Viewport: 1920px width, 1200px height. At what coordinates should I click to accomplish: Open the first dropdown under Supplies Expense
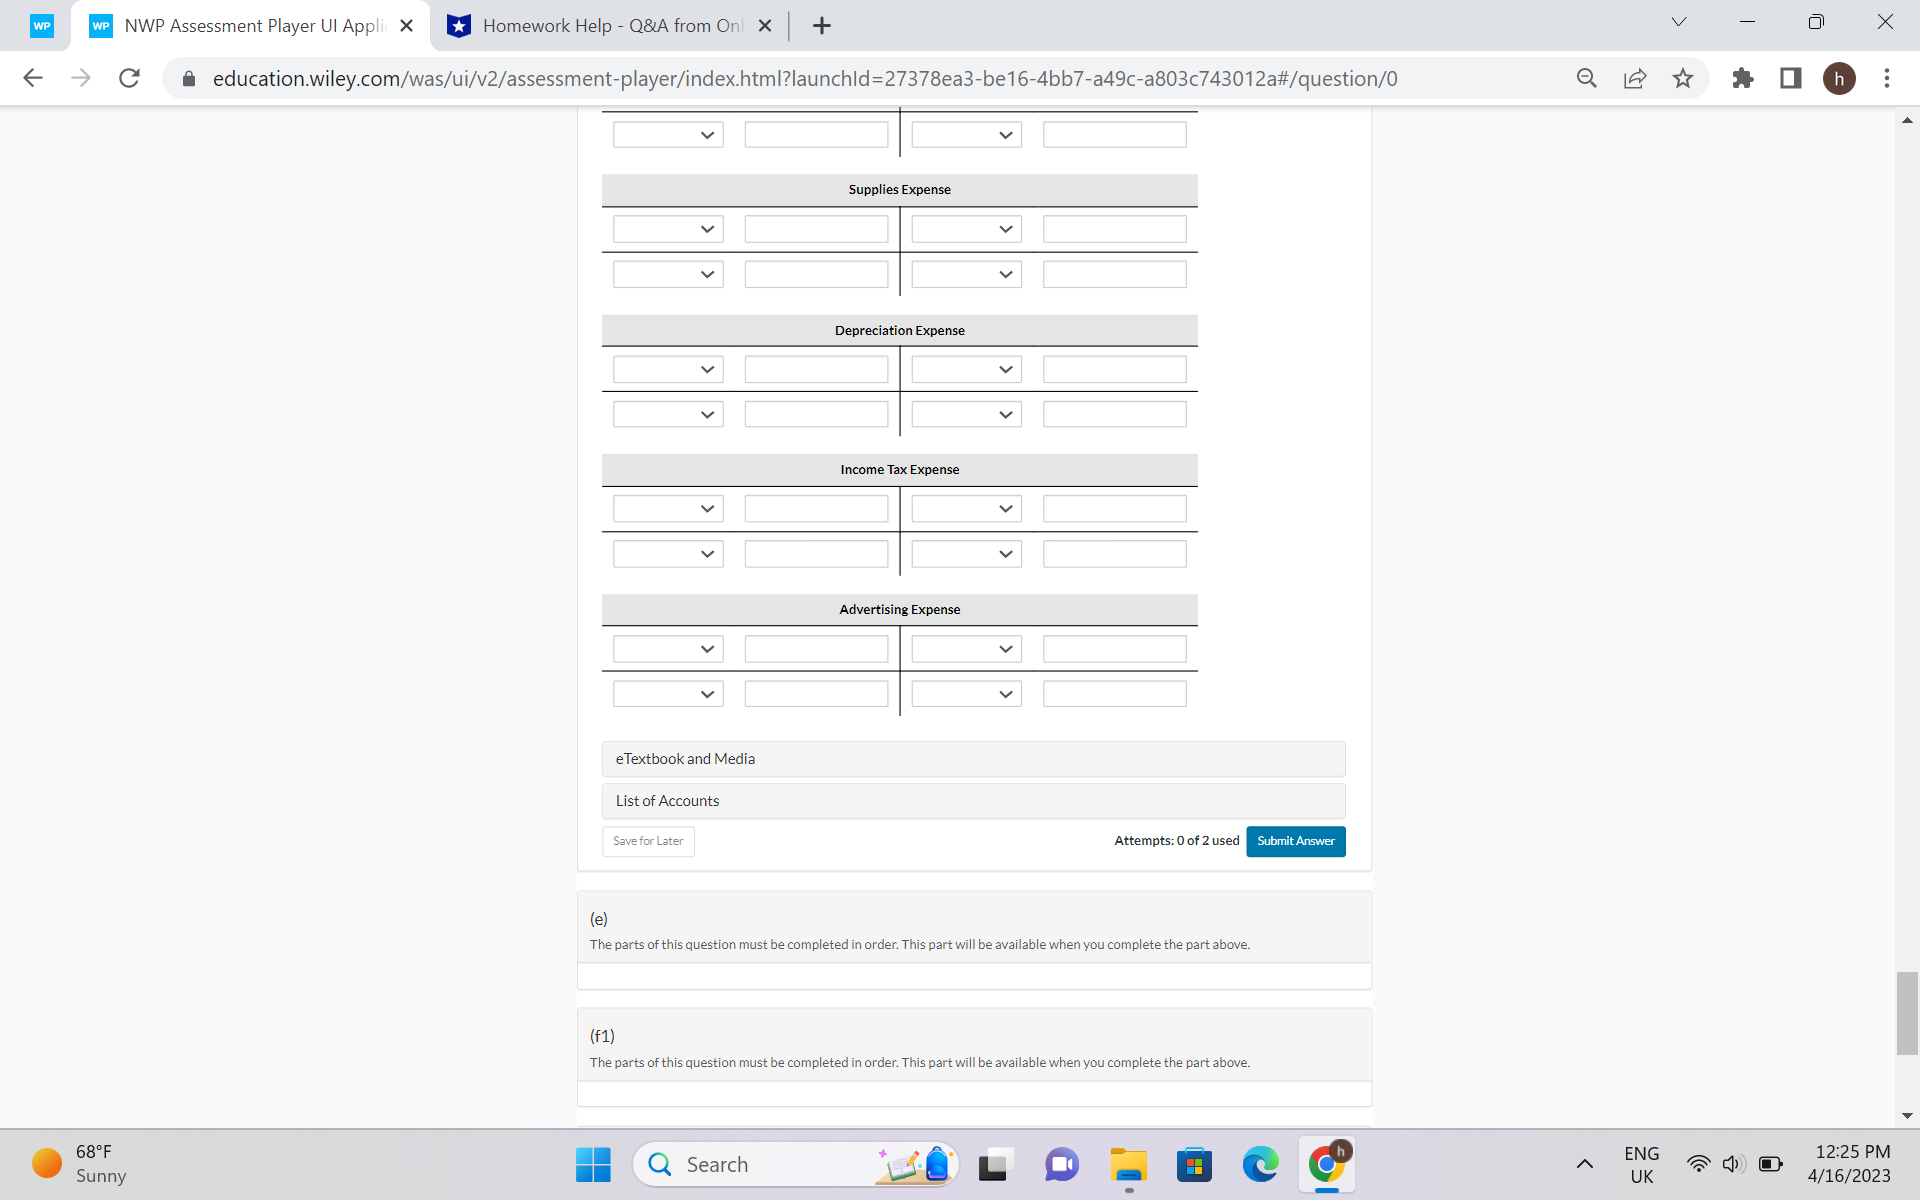667,228
